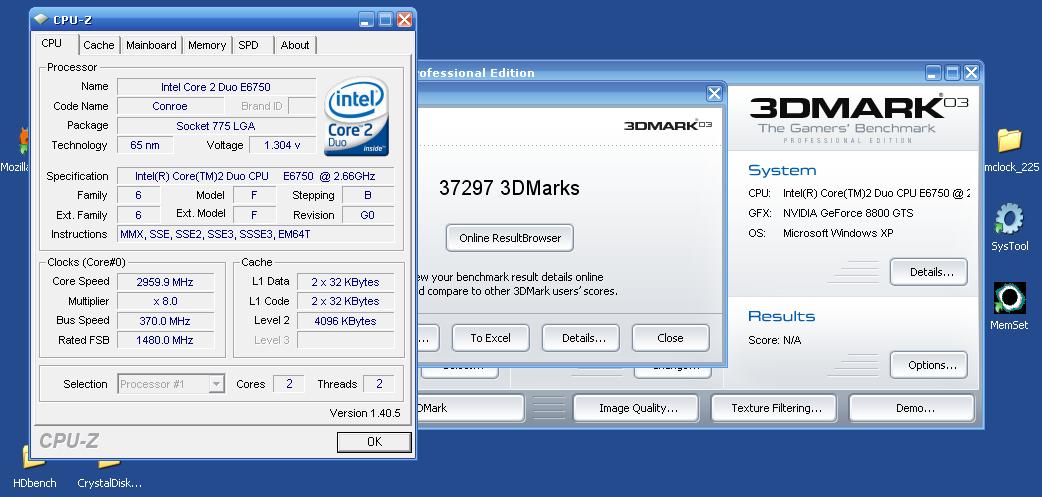Switch to the Memory tab
This screenshot has height=497, width=1042.
coord(207,45)
